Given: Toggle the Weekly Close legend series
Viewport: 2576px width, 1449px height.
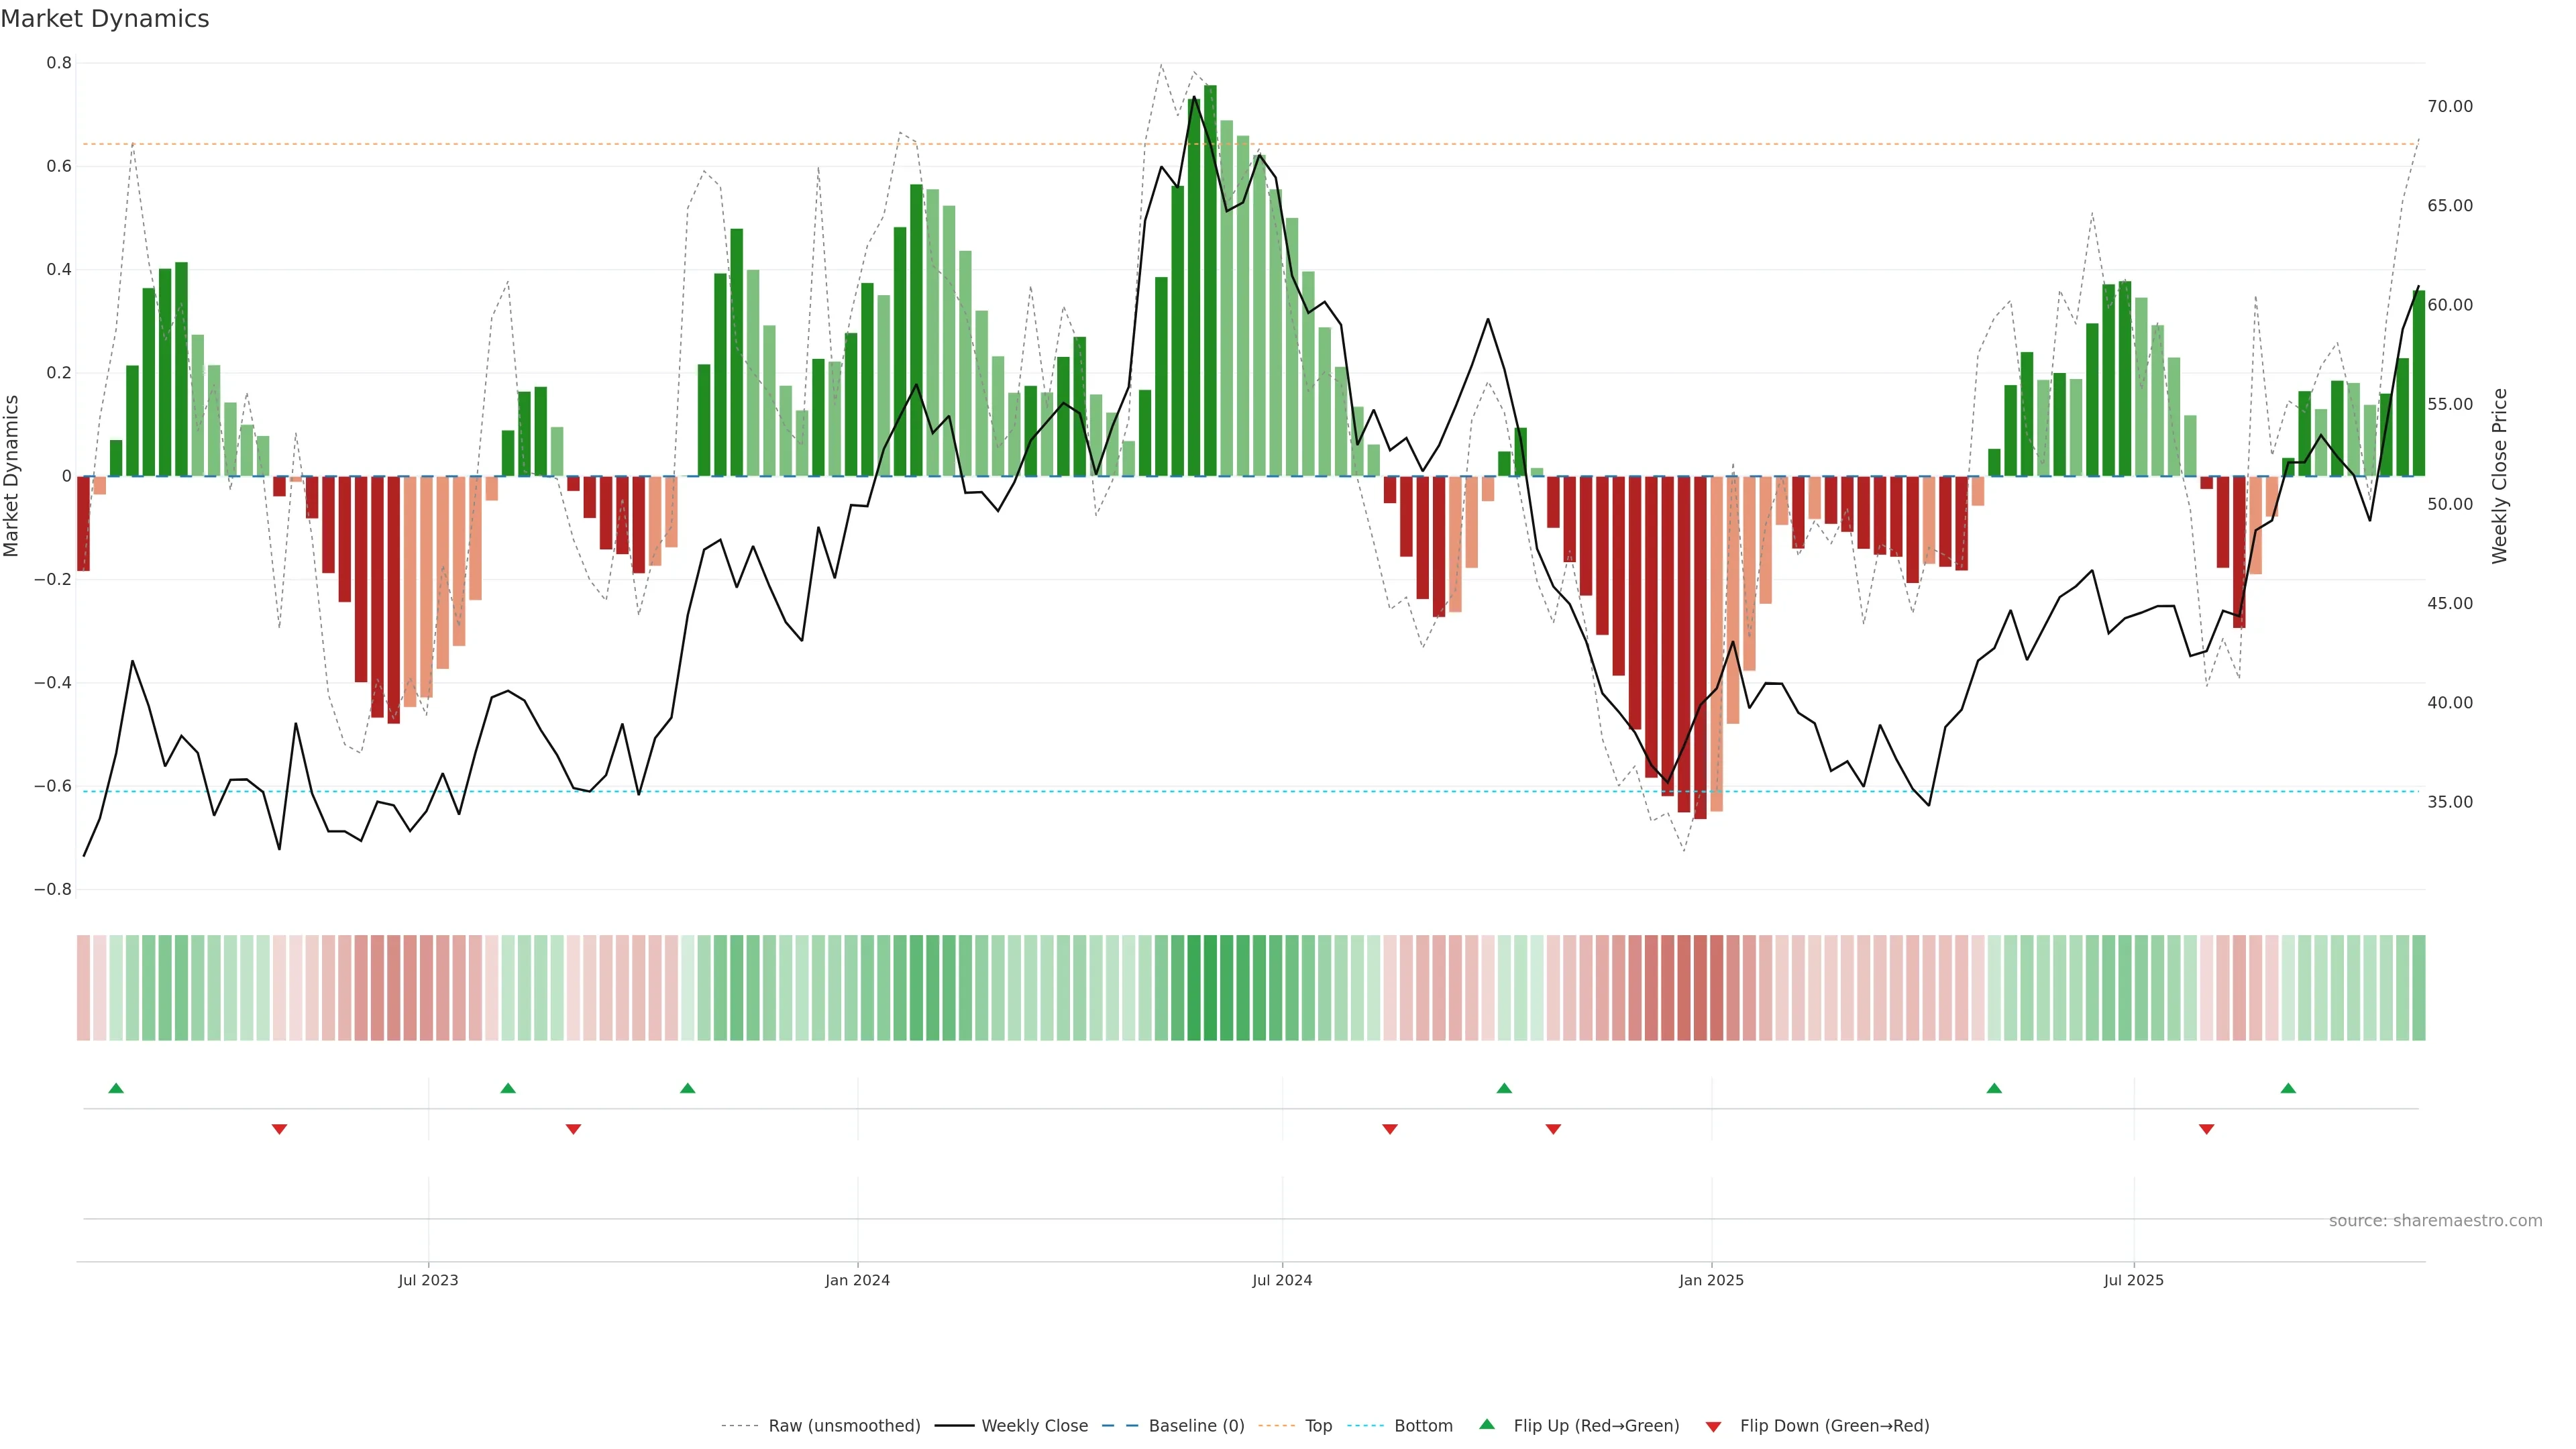Looking at the screenshot, I should point(1034,1426).
